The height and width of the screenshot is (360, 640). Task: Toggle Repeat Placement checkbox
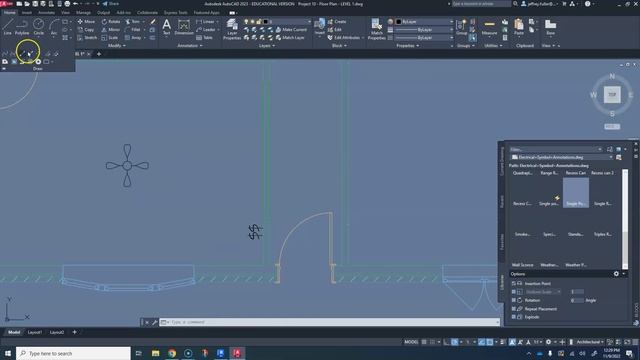point(514,309)
